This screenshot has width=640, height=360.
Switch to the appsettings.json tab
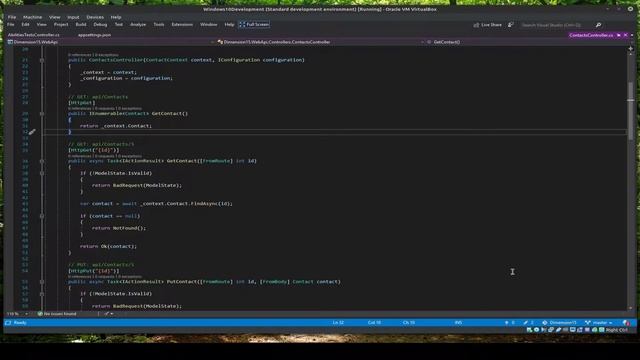pyautogui.click(x=94, y=35)
